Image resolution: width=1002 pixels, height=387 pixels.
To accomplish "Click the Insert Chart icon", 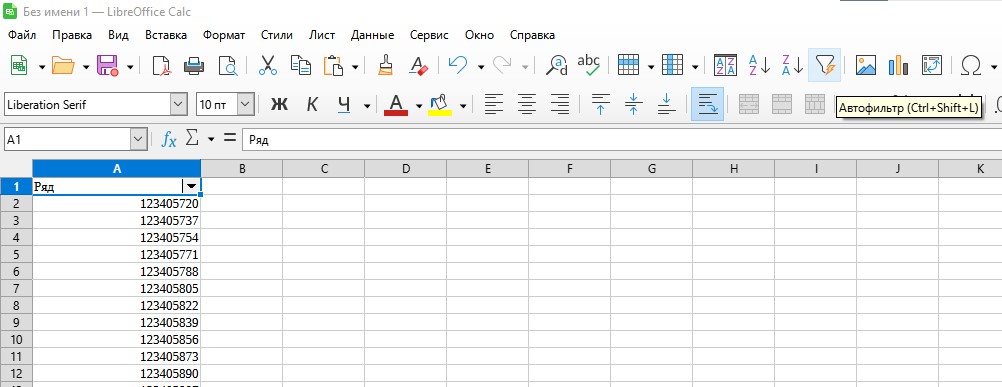I will click(898, 65).
